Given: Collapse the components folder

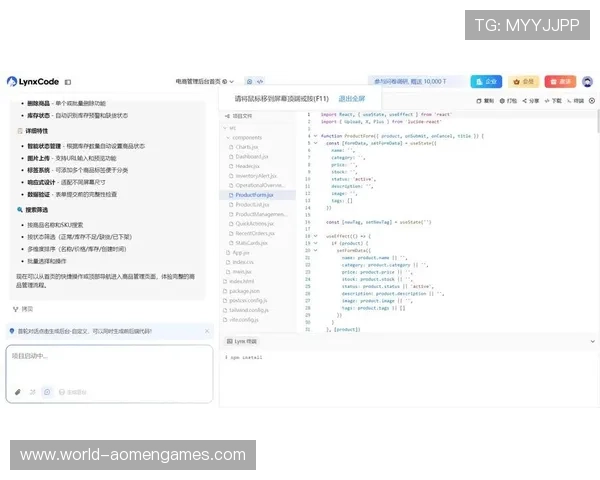Looking at the screenshot, I should [x=228, y=137].
